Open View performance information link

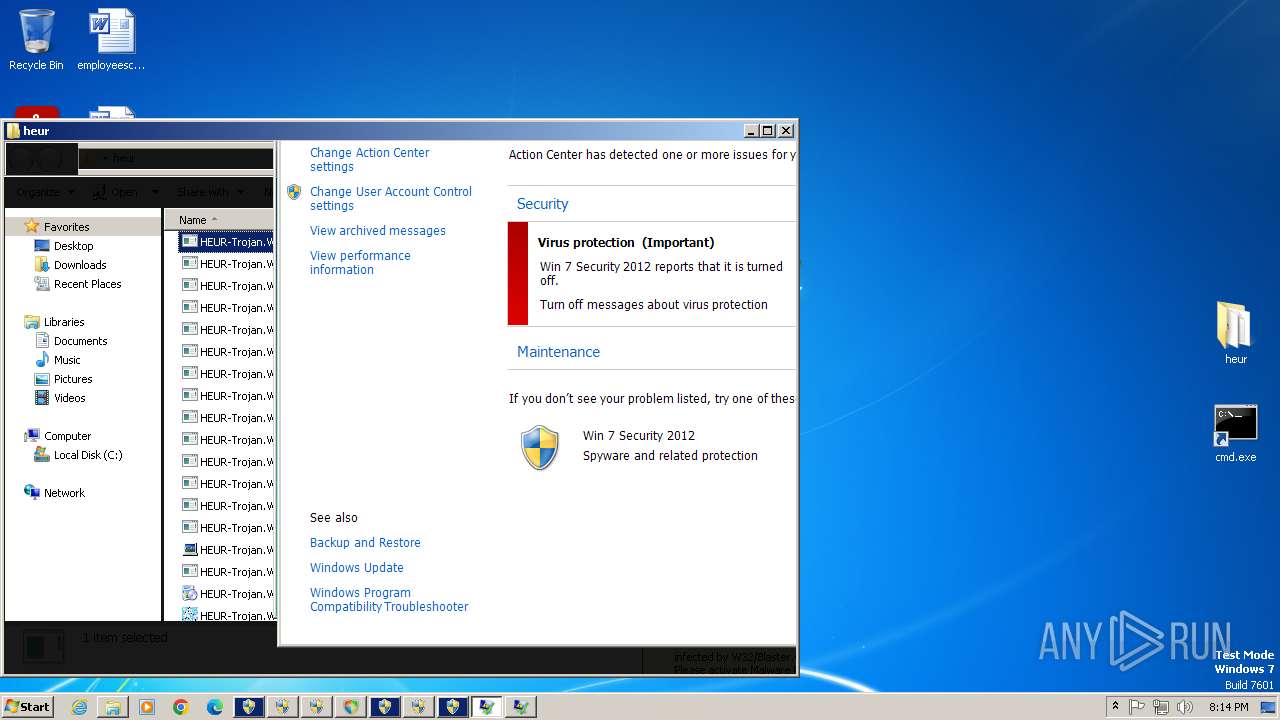(360, 263)
